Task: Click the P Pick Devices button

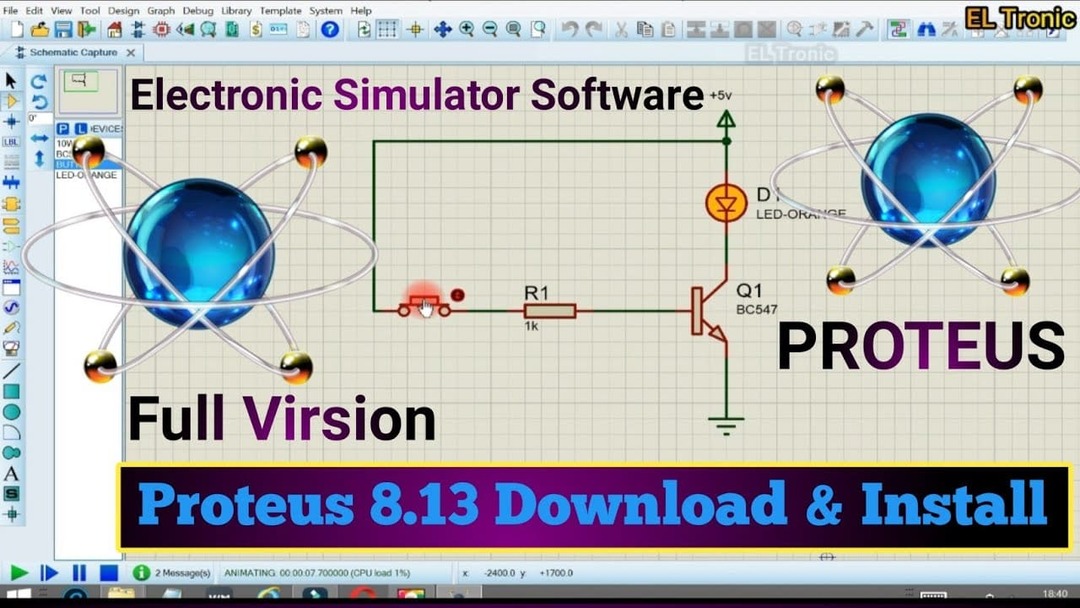Action: tap(63, 129)
